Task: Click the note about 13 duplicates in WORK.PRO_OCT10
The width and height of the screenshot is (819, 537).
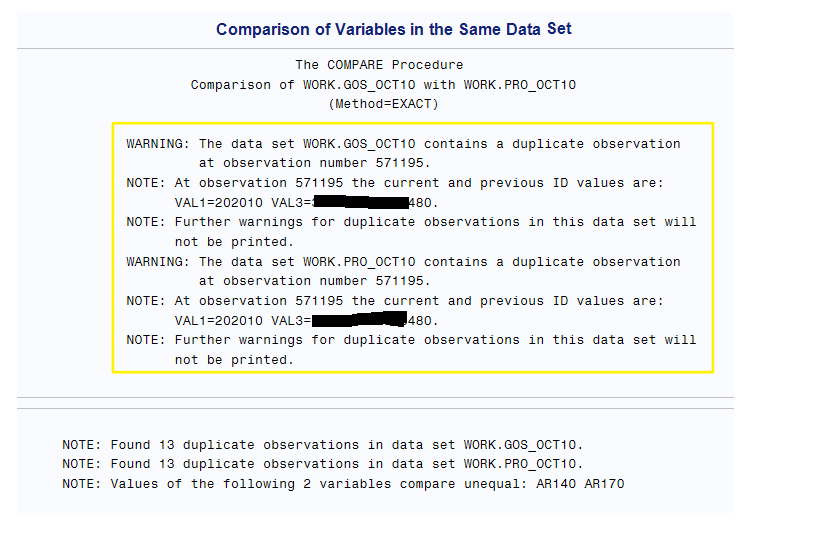Action: (x=322, y=464)
